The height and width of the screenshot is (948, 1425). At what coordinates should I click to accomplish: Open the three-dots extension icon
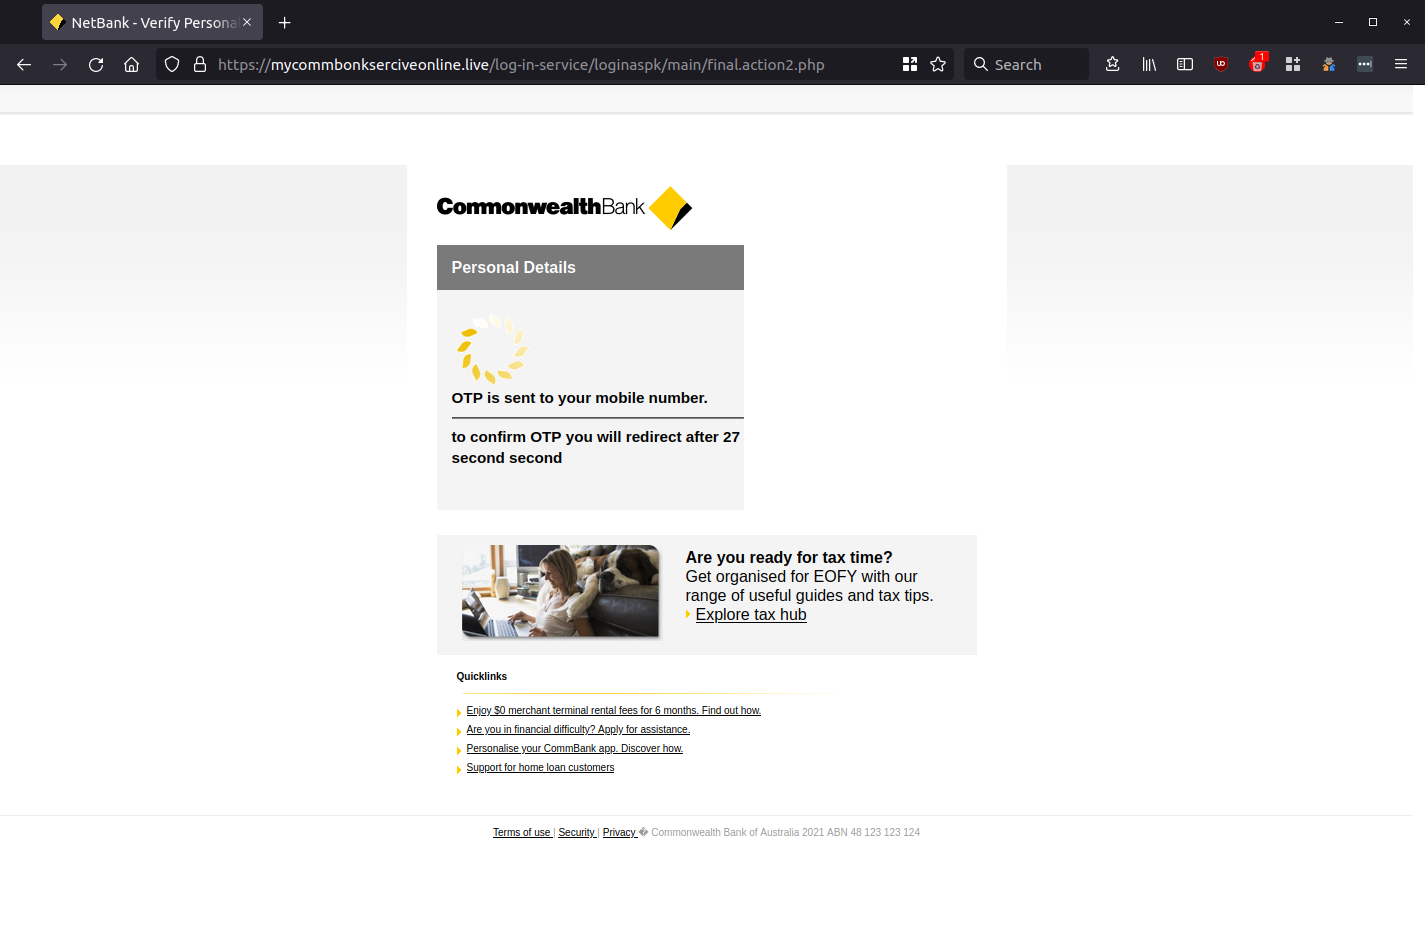1365,64
